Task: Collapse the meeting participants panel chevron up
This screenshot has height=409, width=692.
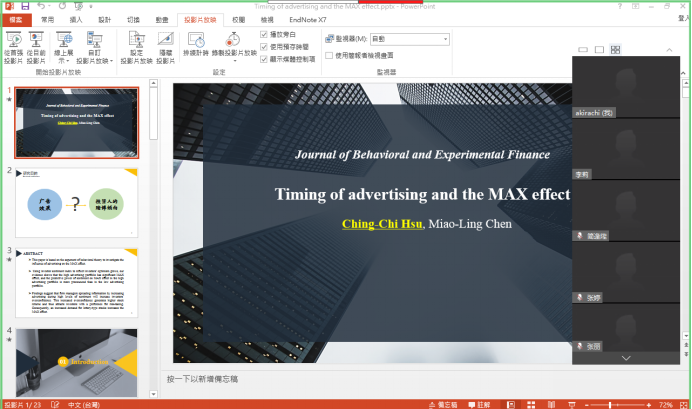Action: 669,50
